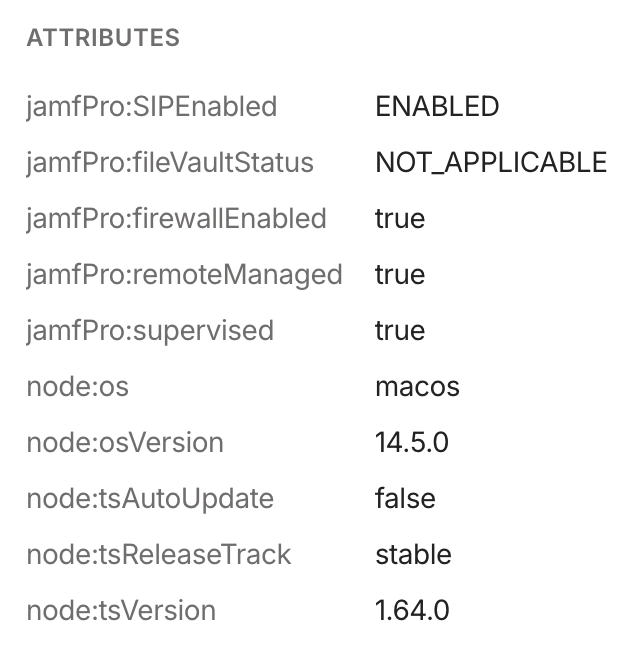Click the jamfPro:fileVaultStatus attribute name
636x658 pixels.
170,162
